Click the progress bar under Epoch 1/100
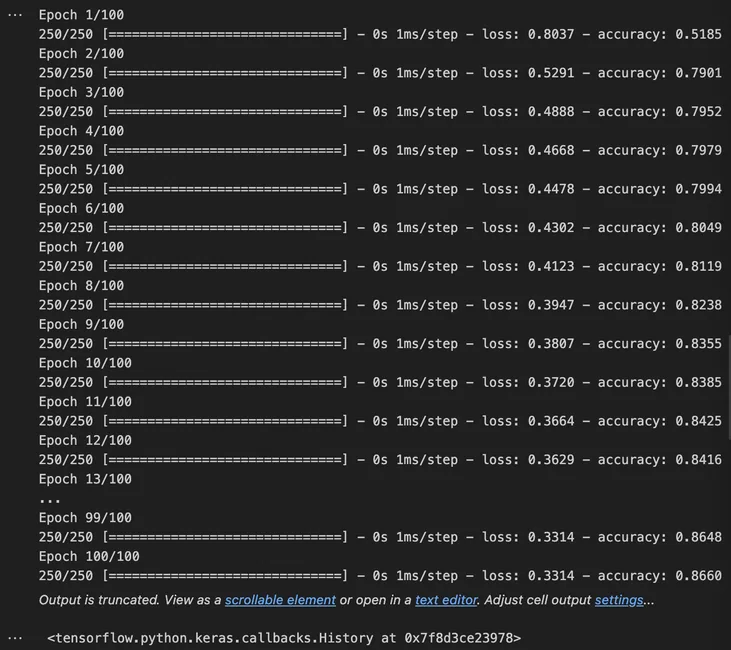The image size is (731, 650). [225, 35]
